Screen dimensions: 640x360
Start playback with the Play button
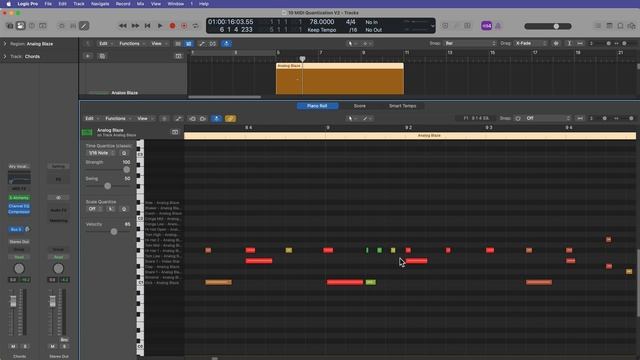click(x=160, y=26)
